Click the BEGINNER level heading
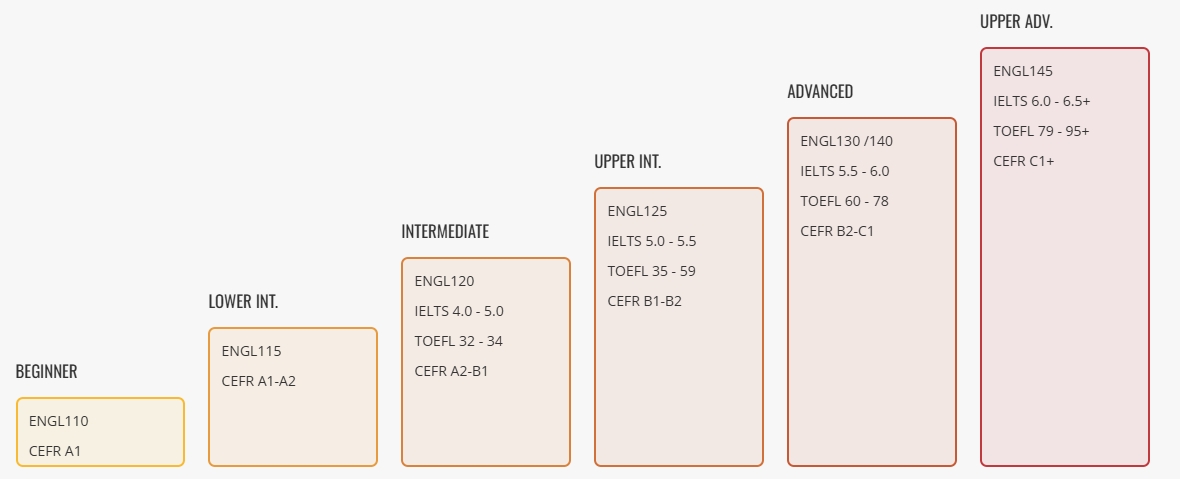Image resolution: width=1180 pixels, height=479 pixels. (47, 371)
